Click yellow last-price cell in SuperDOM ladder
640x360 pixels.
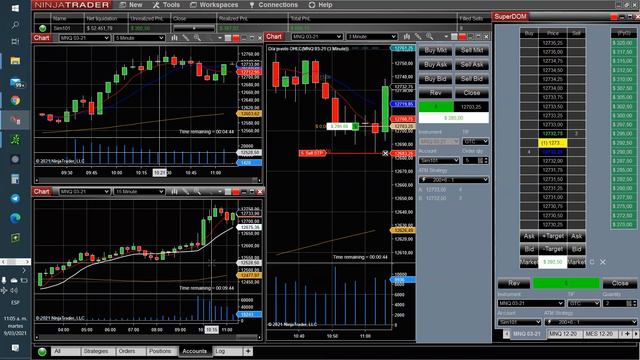click(x=553, y=143)
